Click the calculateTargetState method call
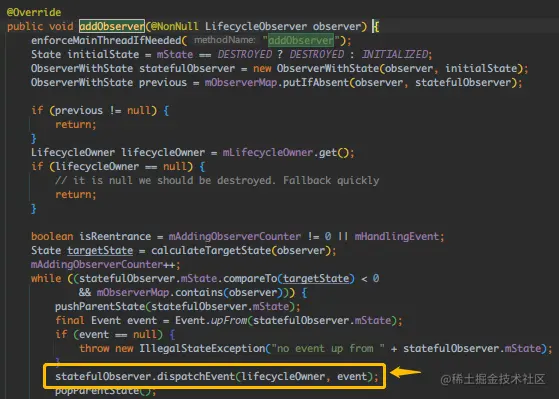Viewport: 559px width, 399px height. 211,250
